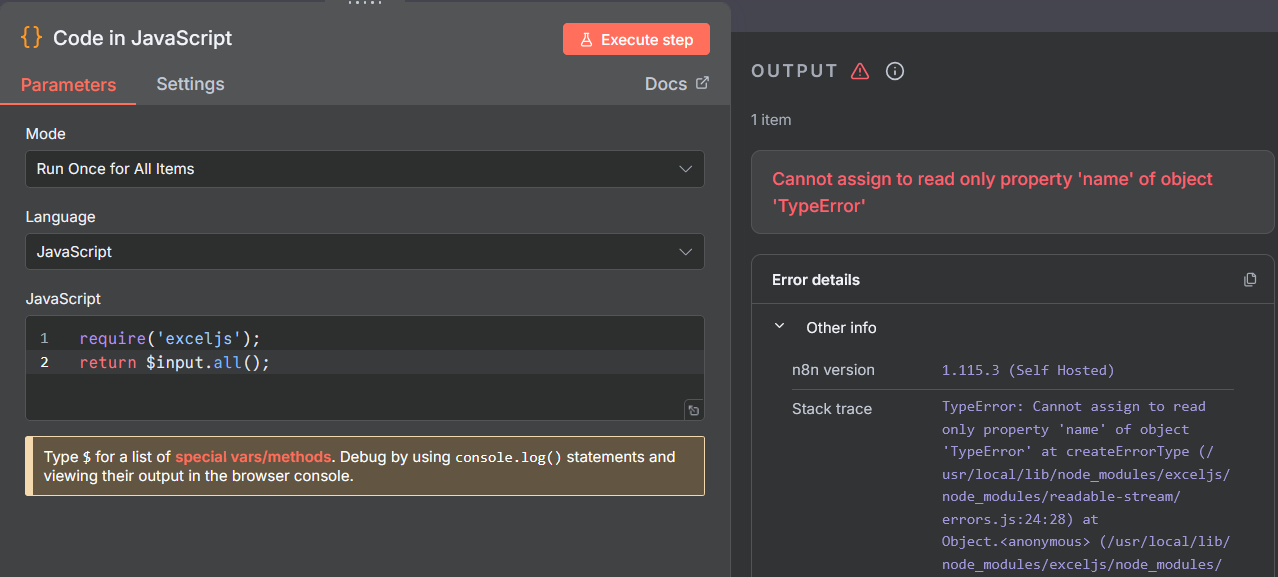The height and width of the screenshot is (577, 1278).
Task: Click the n8n version value 1.115.3
Action: pyautogui.click(x=1027, y=370)
